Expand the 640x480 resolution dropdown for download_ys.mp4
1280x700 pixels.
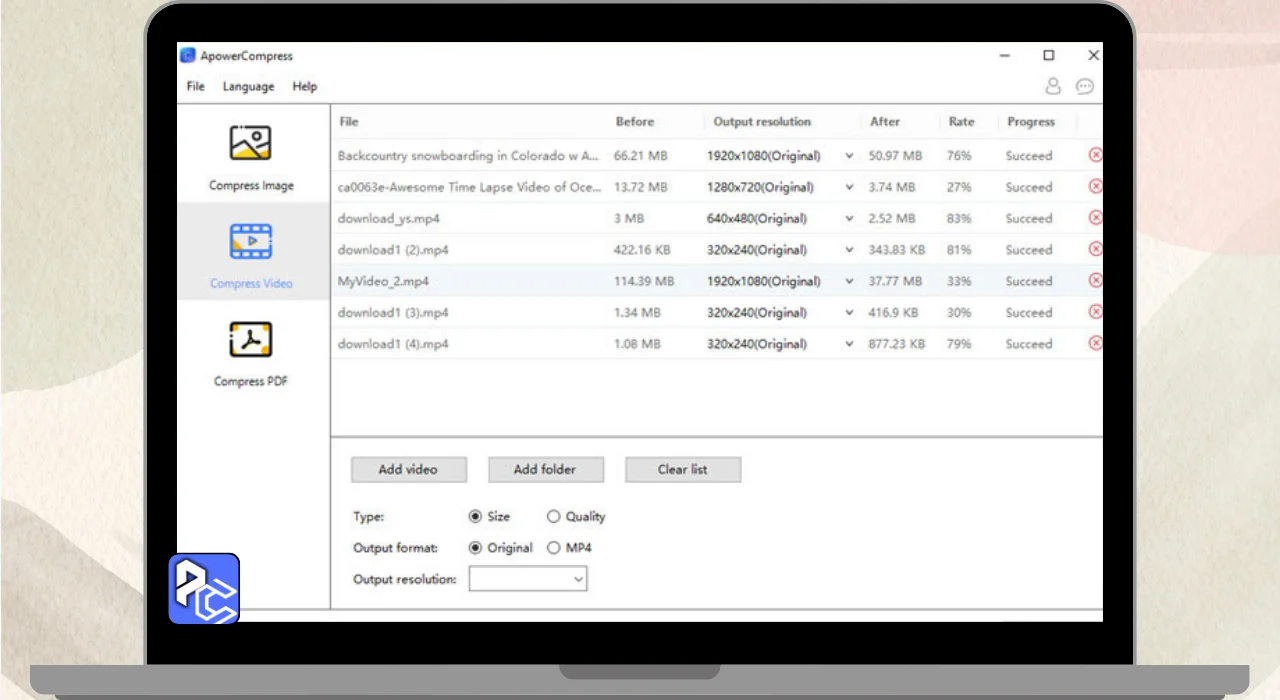849,219
